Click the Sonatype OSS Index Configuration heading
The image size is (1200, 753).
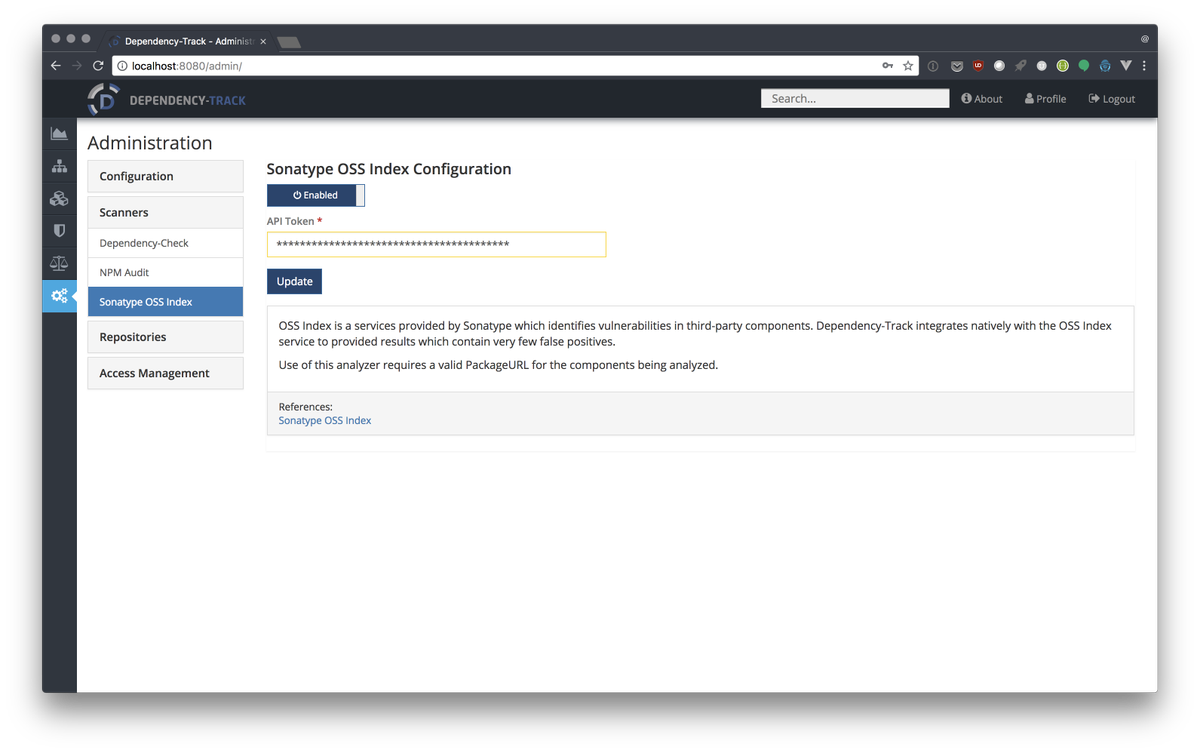coord(389,169)
